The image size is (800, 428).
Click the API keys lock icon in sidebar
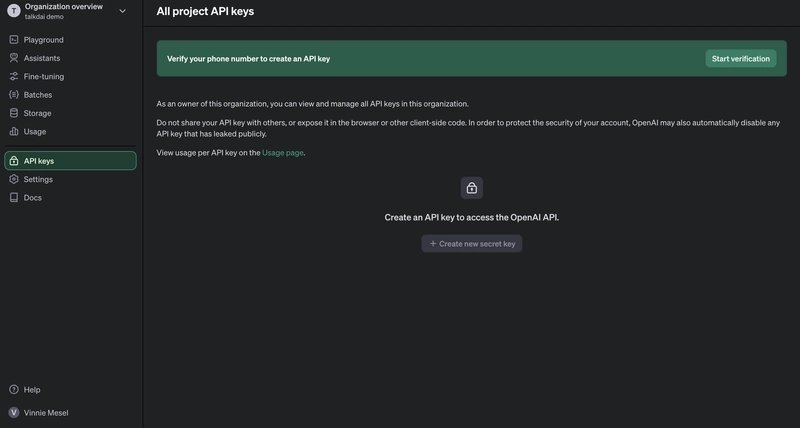pyautogui.click(x=14, y=161)
